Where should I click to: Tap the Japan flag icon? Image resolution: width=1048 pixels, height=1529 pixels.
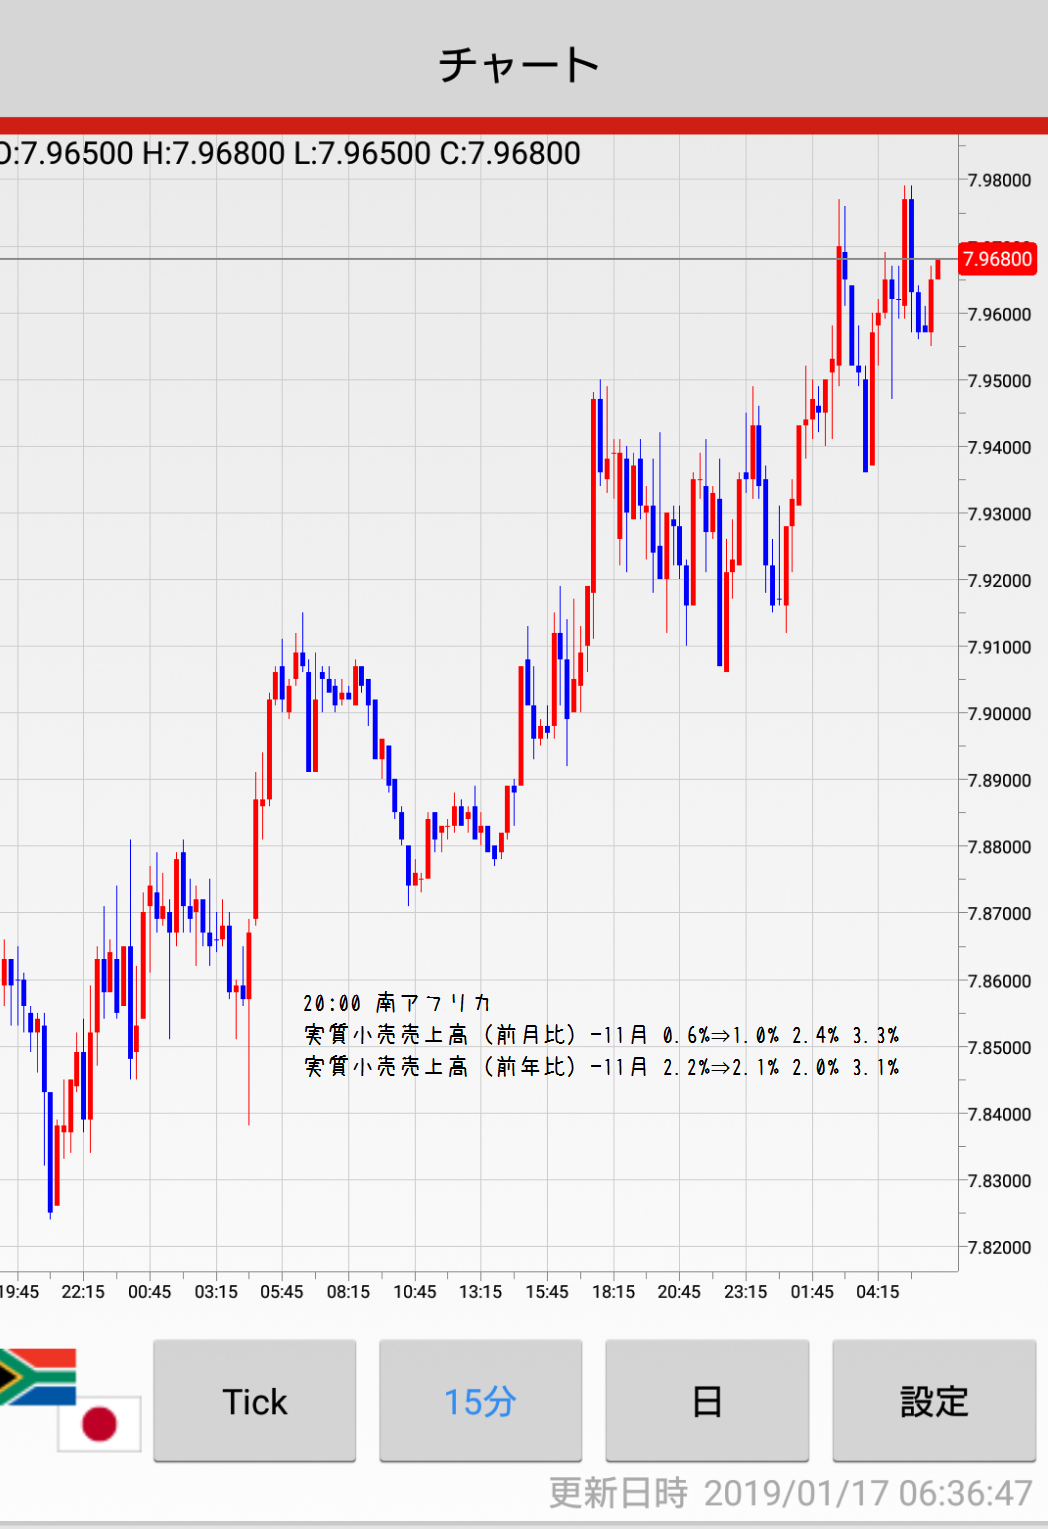pyautogui.click(x=99, y=1423)
